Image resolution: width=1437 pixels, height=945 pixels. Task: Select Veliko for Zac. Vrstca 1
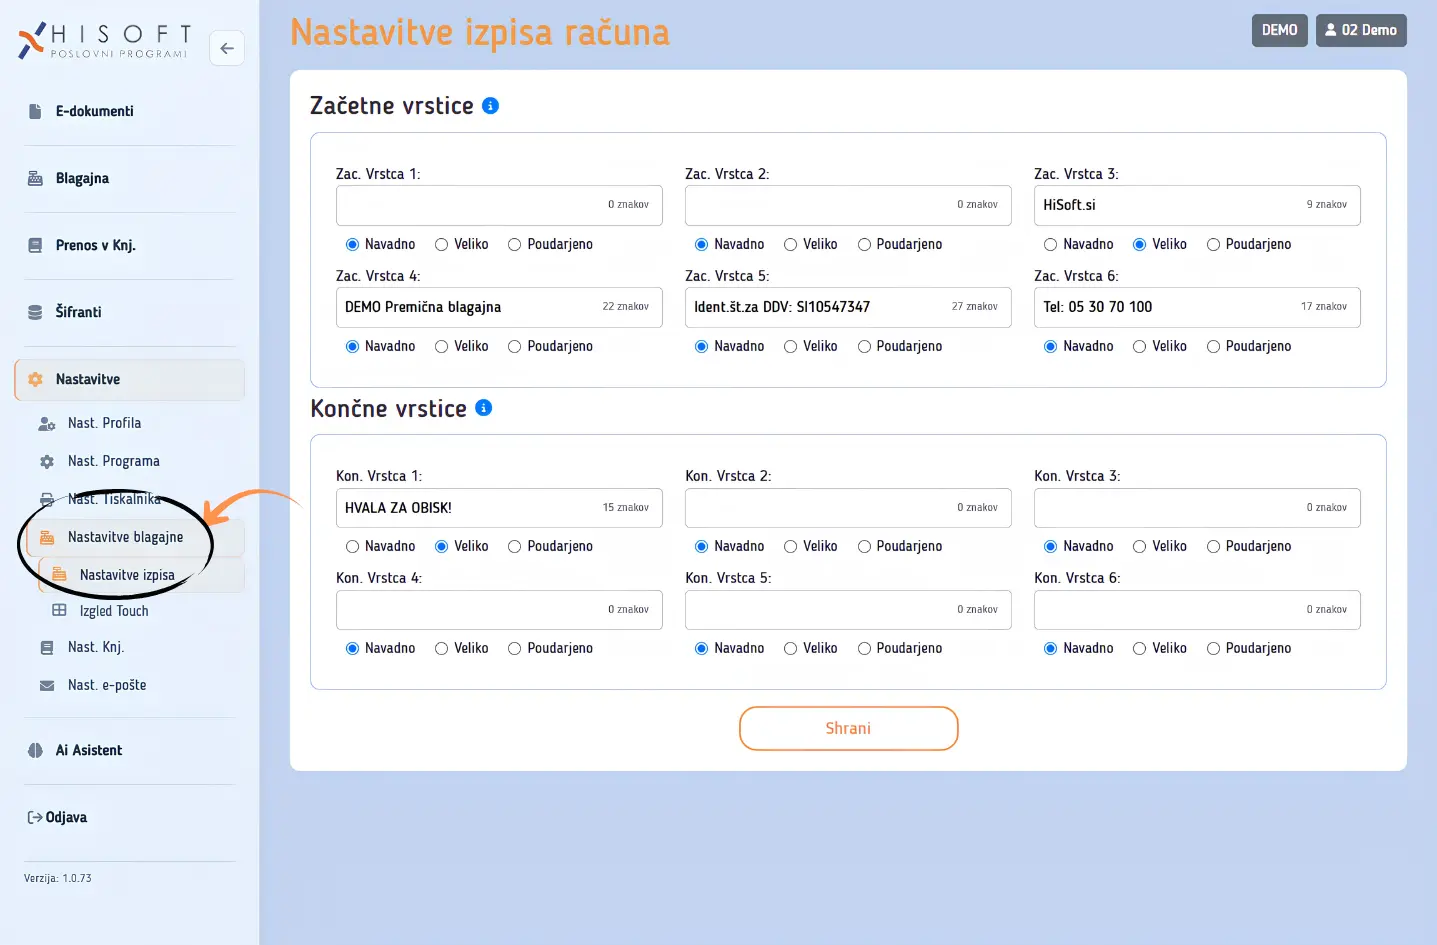[441, 244]
